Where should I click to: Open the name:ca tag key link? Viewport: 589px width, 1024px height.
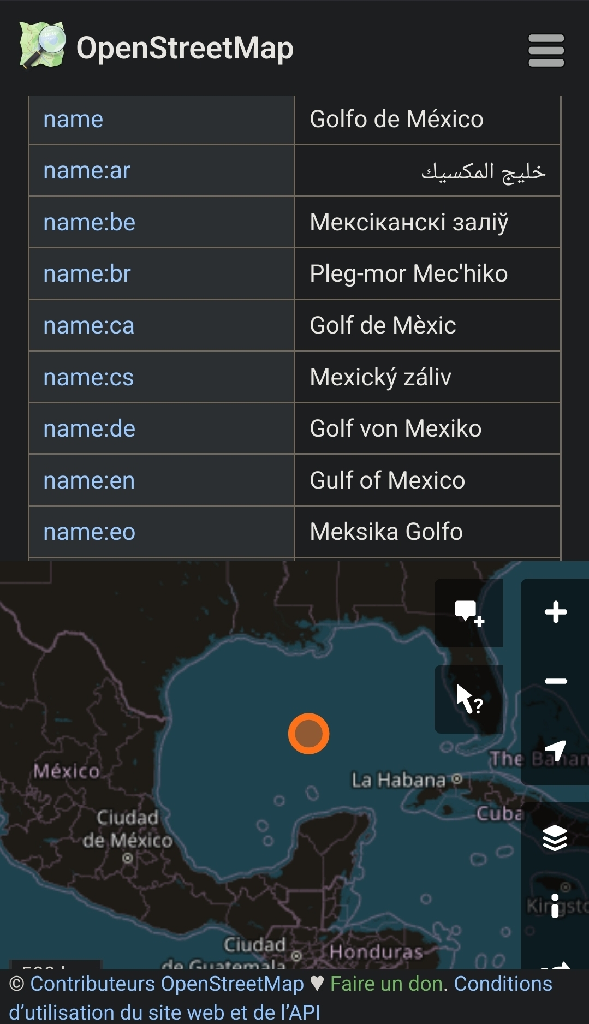(x=89, y=325)
